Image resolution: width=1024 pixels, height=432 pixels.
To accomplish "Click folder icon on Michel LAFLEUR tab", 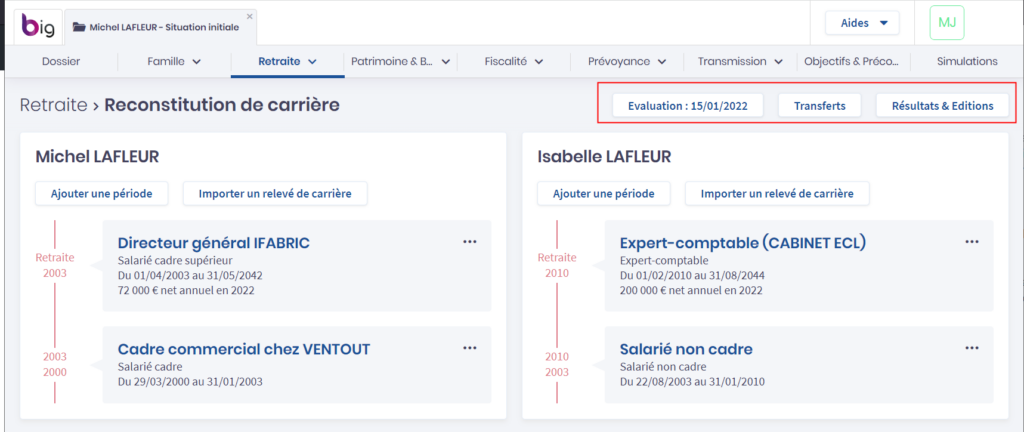I will coord(80,28).
